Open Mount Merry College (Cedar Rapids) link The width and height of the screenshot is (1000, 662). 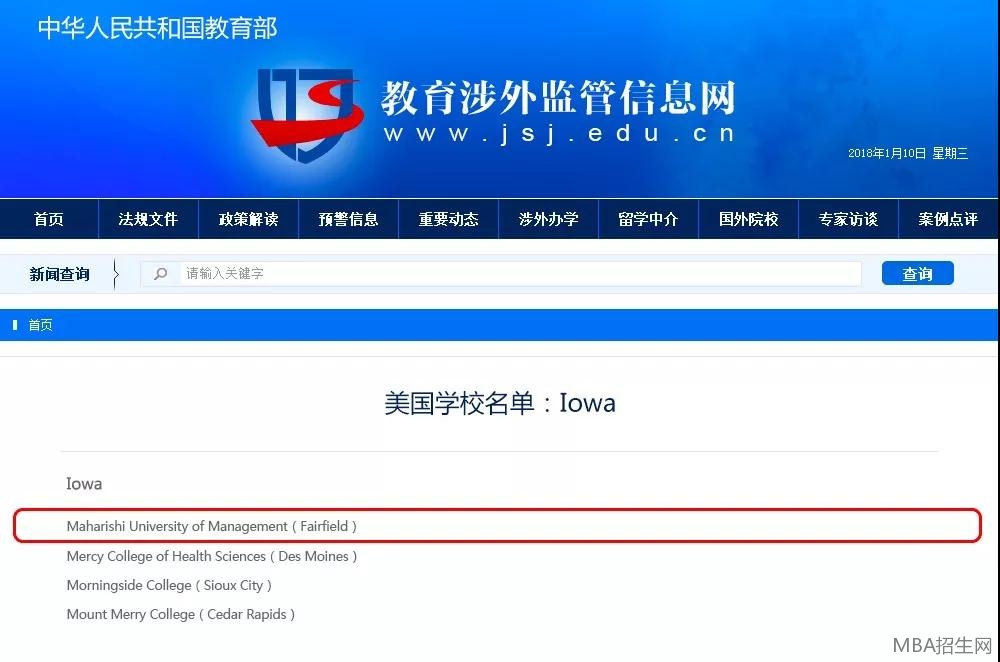180,614
